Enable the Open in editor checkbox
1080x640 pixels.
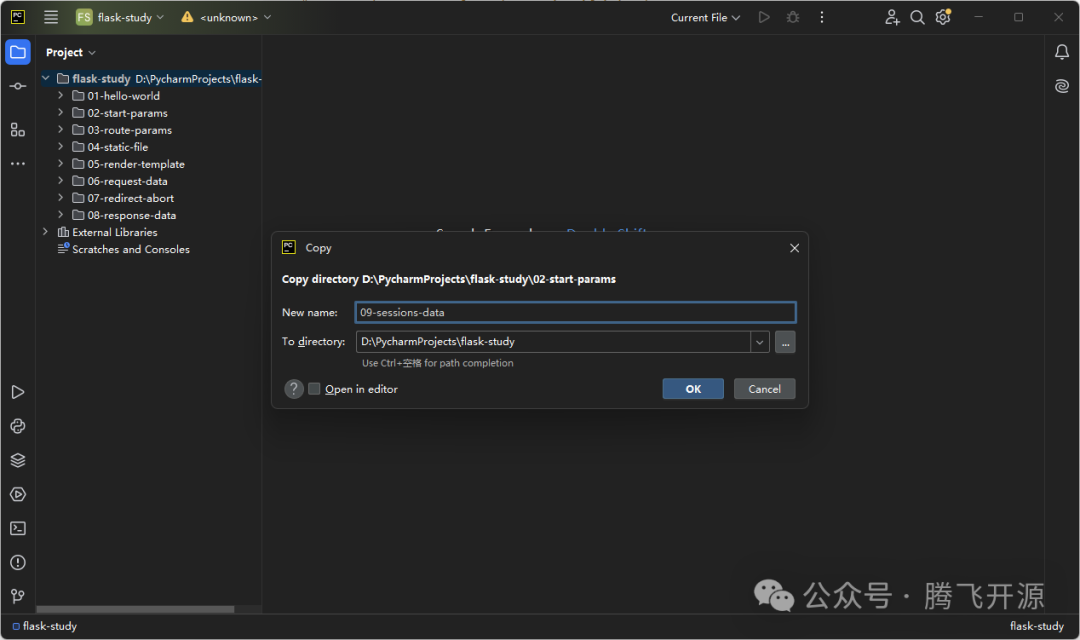click(x=314, y=389)
